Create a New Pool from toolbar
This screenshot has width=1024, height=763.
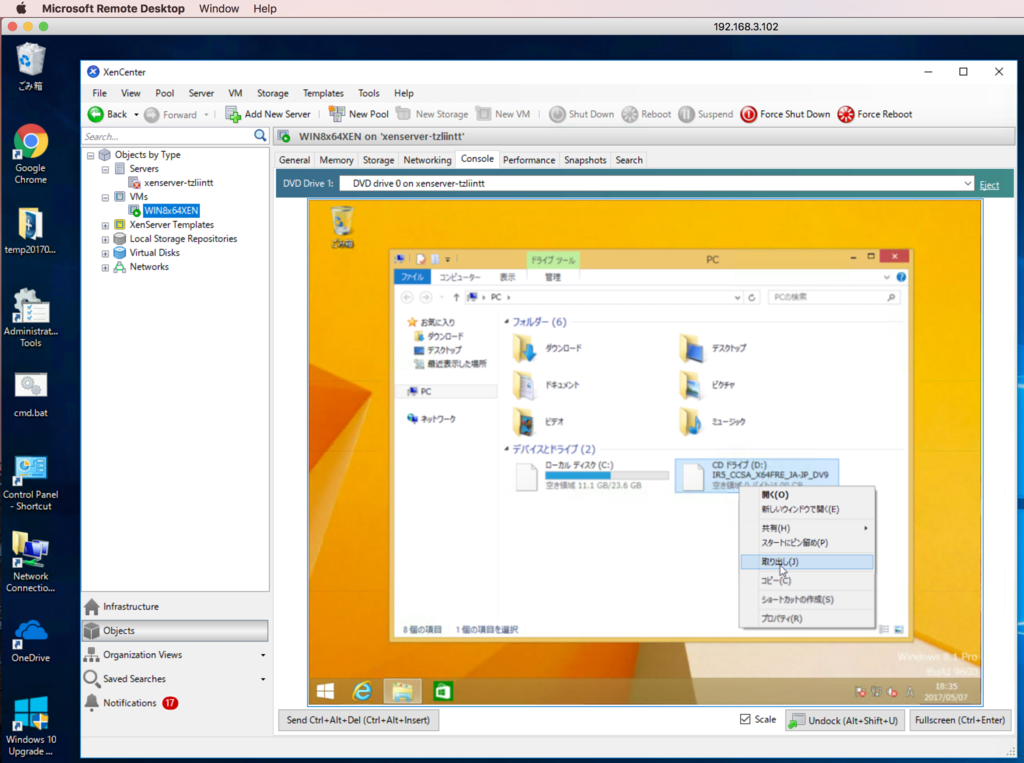(359, 114)
